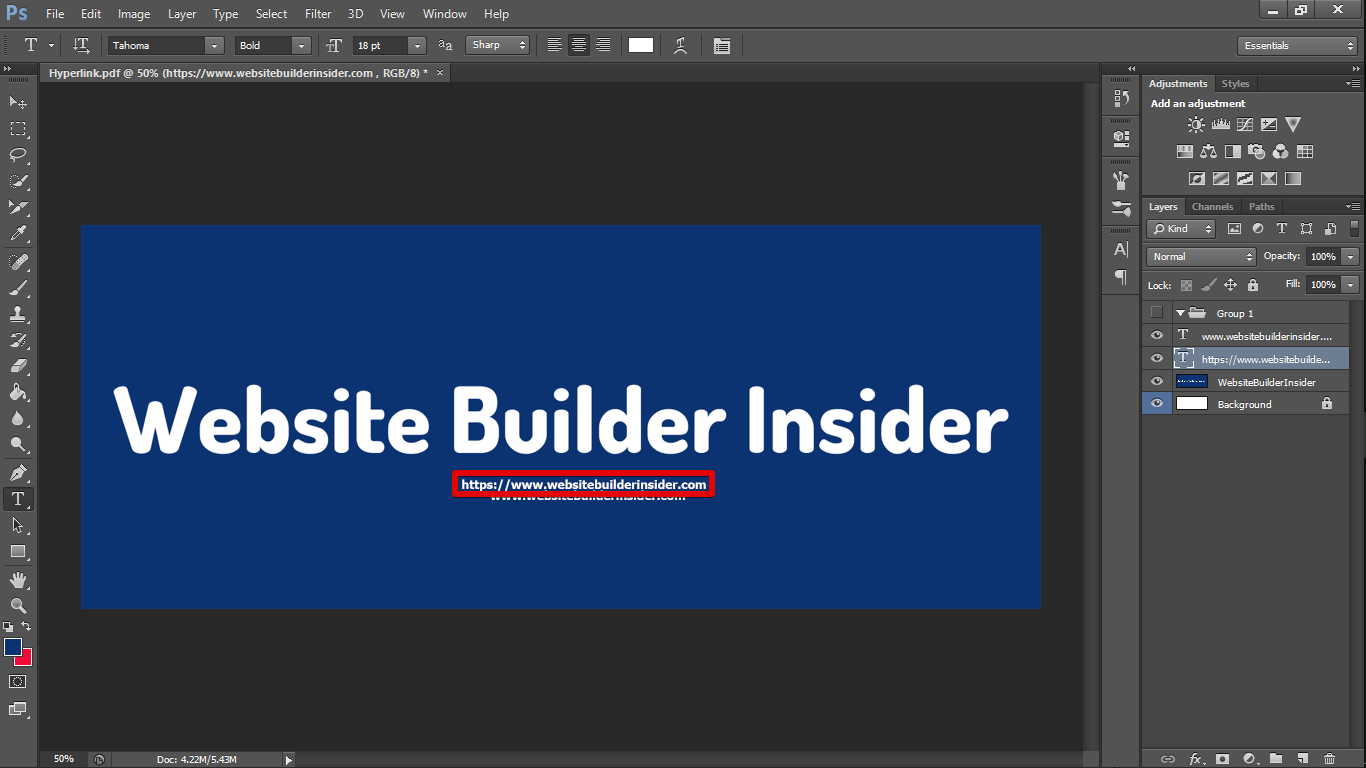This screenshot has width=1366, height=768.
Task: Click the Create warped text icon
Action: tap(681, 46)
